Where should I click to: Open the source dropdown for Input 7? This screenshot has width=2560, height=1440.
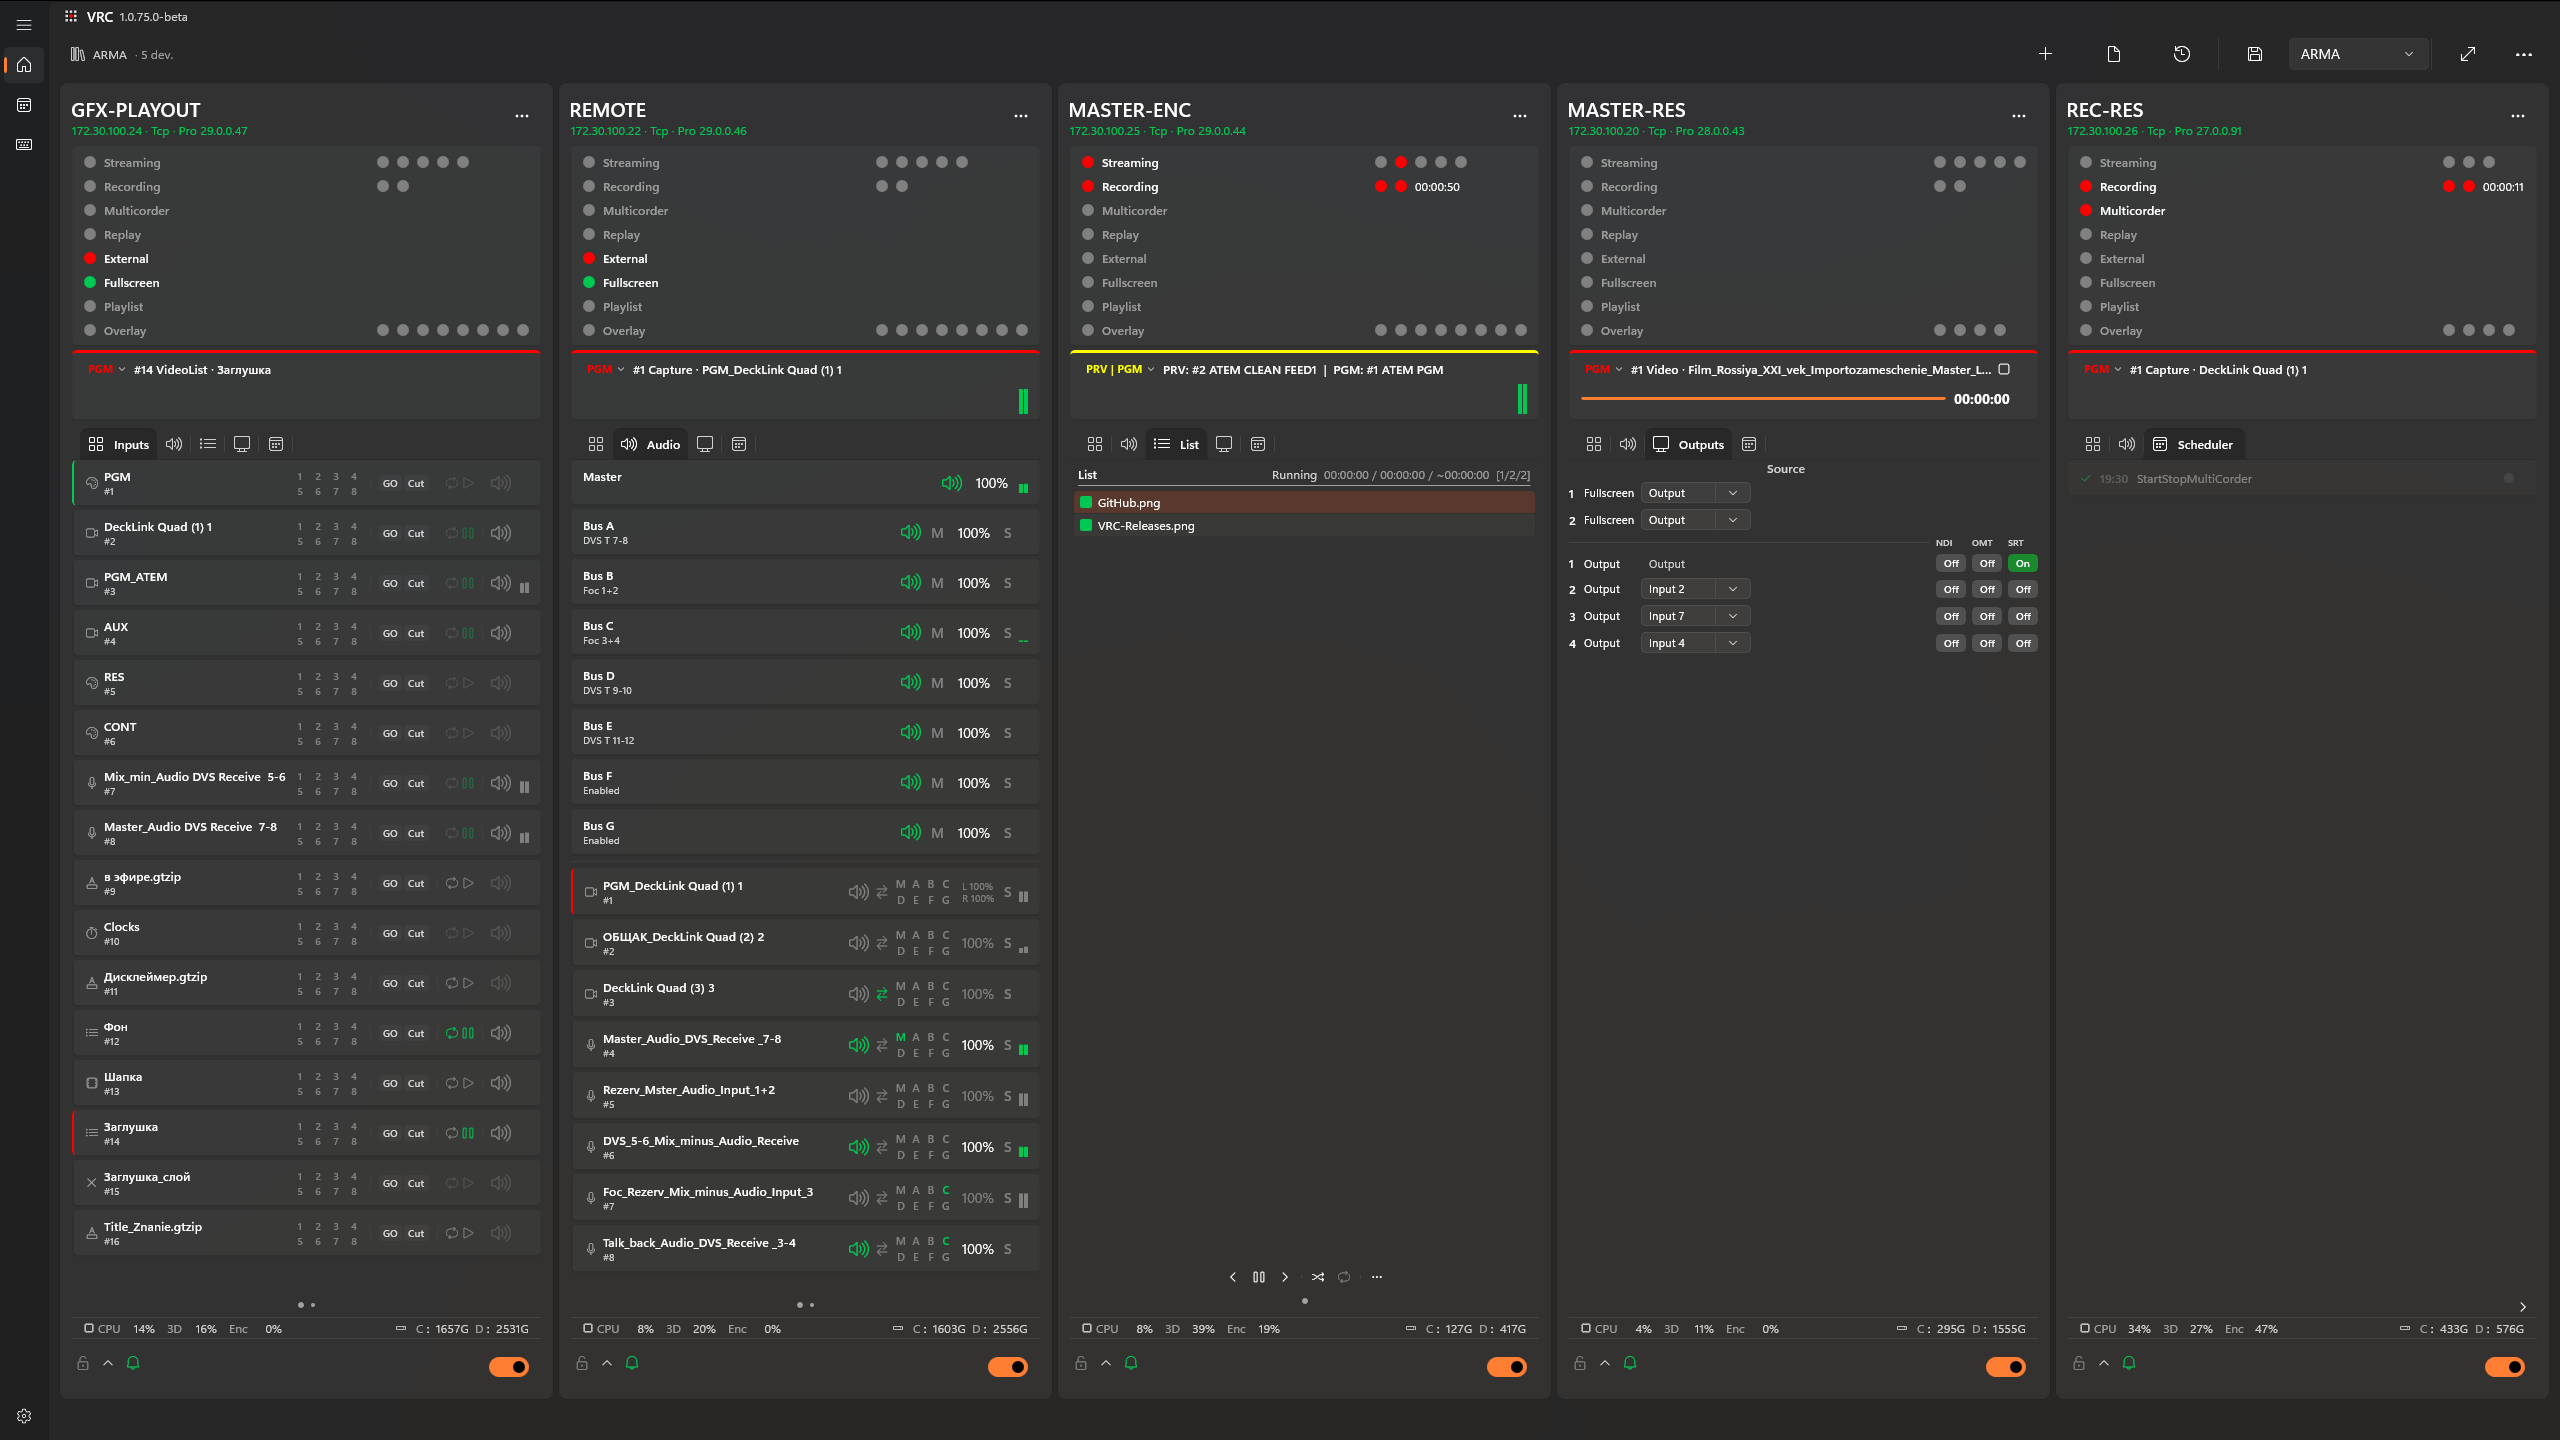[x=1694, y=616]
